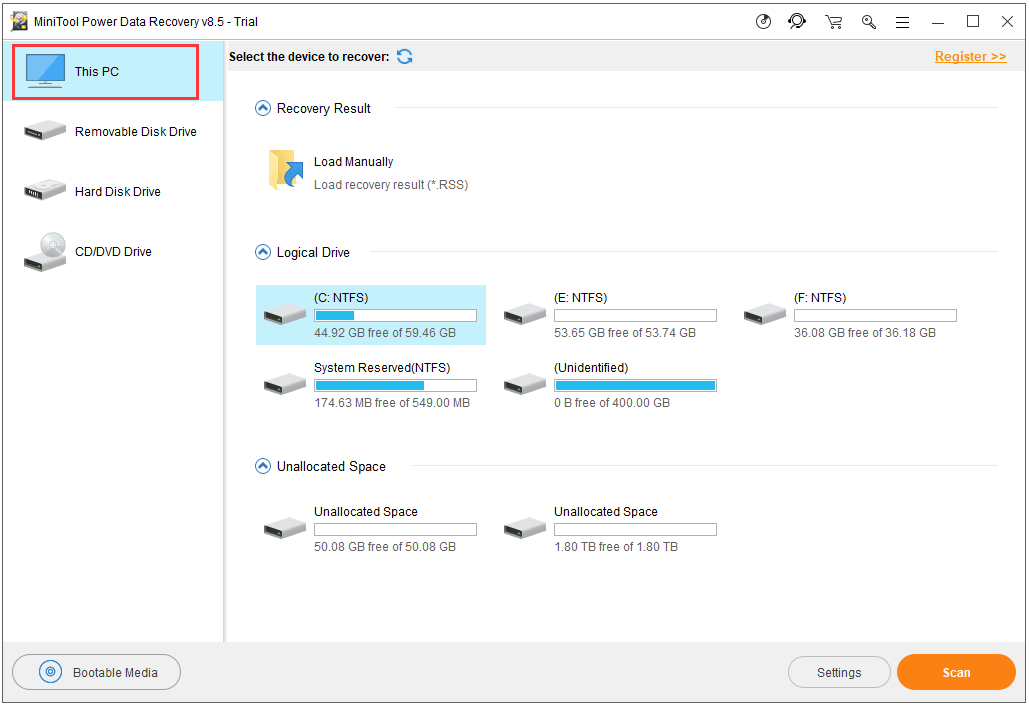Click the C: NTFS drive icon
Image resolution: width=1029 pixels, height=706 pixels.
pos(285,314)
